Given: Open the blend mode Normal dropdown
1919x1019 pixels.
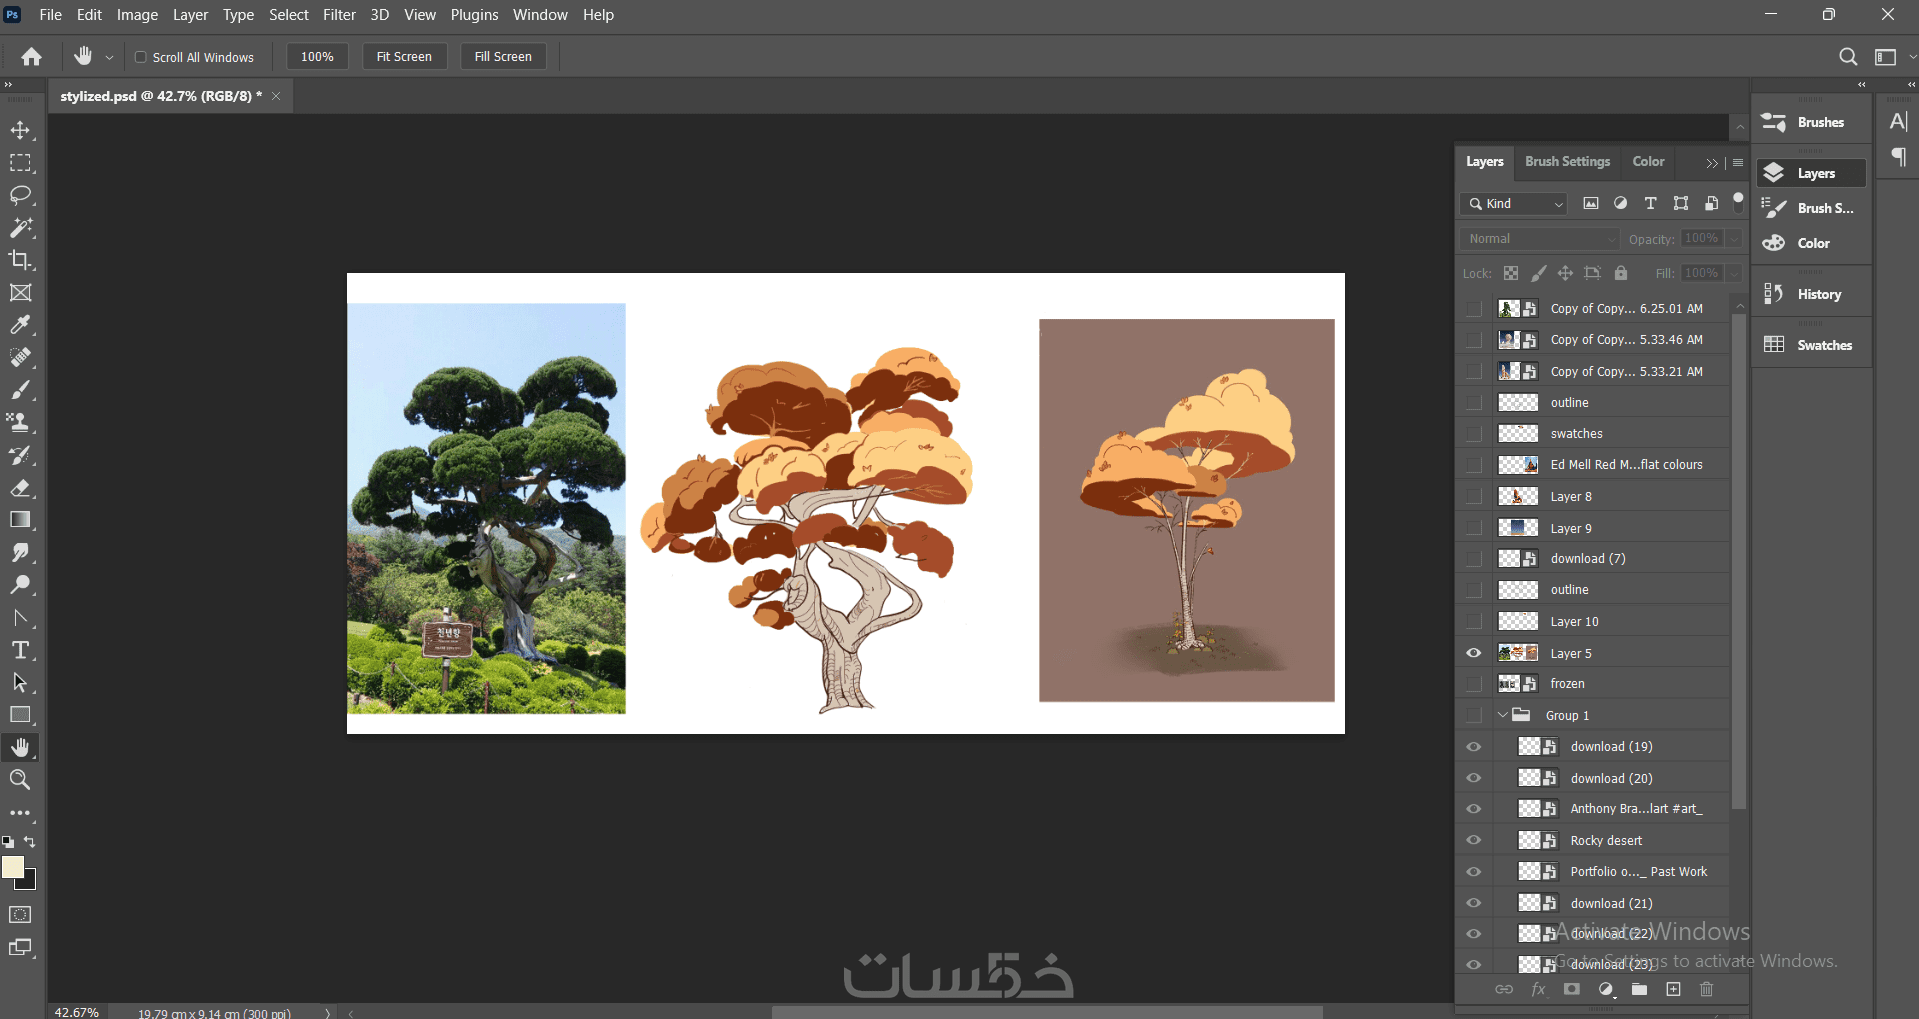Looking at the screenshot, I should [1539, 239].
